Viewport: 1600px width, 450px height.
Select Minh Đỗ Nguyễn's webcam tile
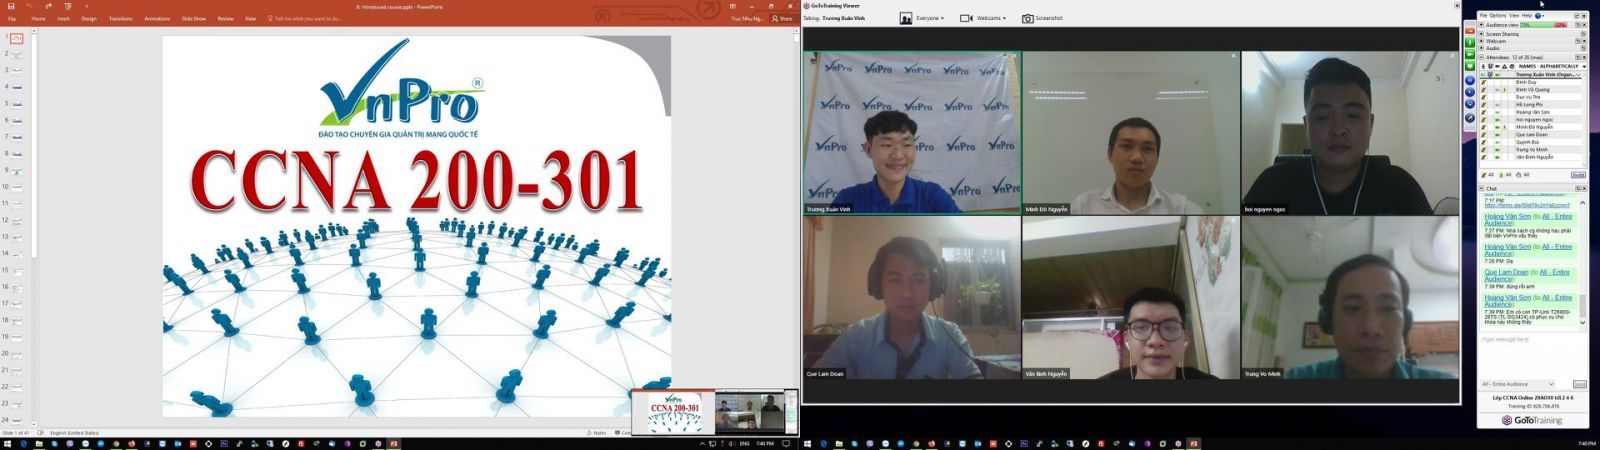click(1130, 133)
